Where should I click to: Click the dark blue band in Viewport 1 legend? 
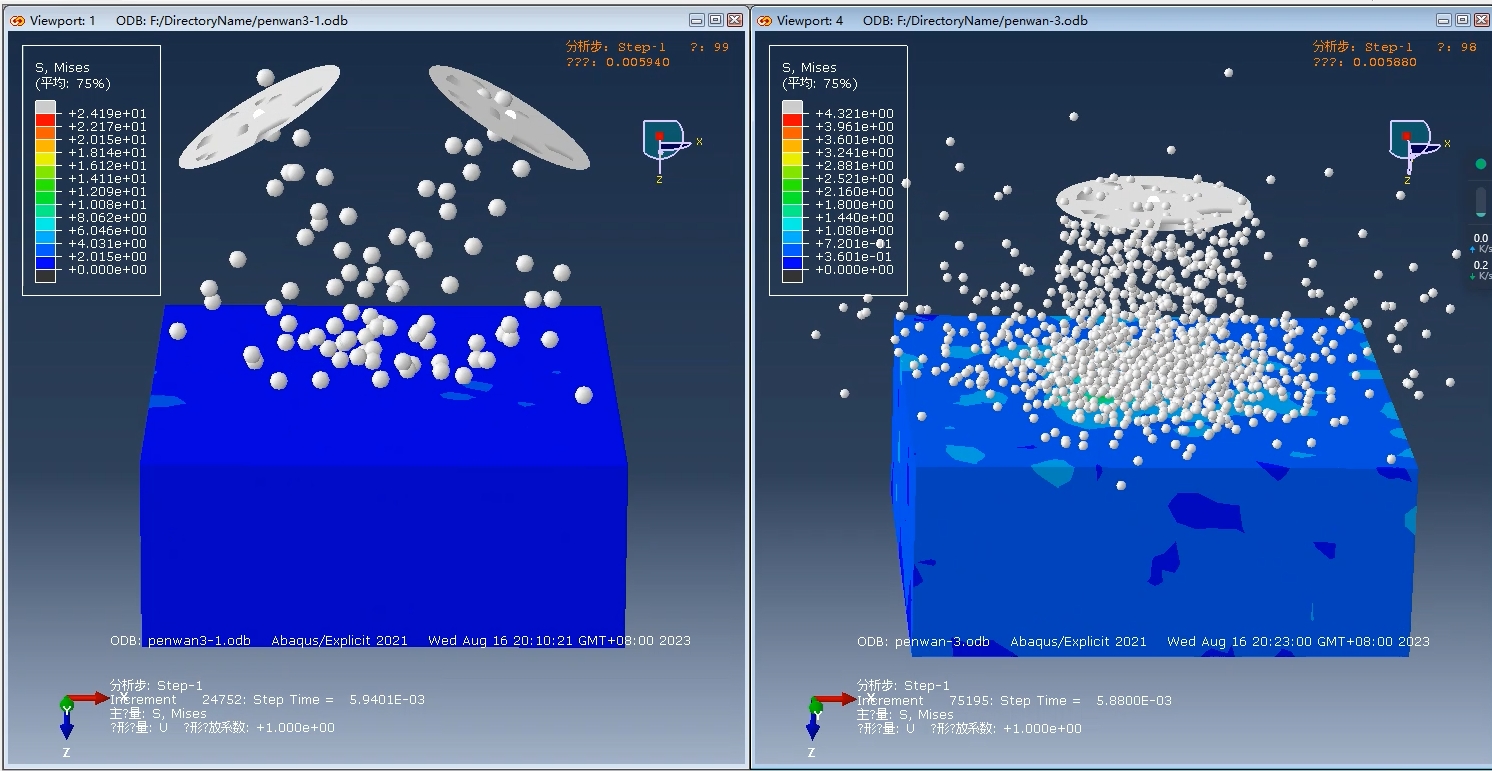tap(46, 263)
